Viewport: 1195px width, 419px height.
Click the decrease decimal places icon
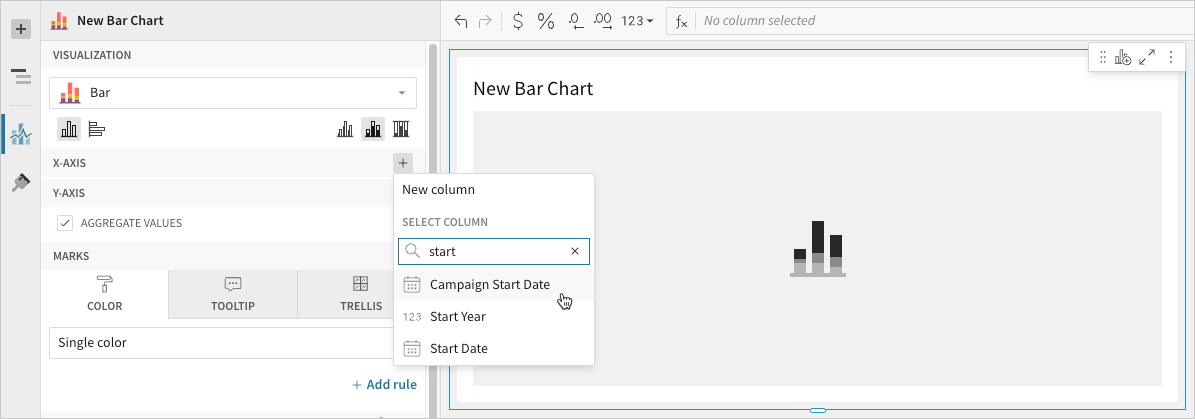coord(575,21)
